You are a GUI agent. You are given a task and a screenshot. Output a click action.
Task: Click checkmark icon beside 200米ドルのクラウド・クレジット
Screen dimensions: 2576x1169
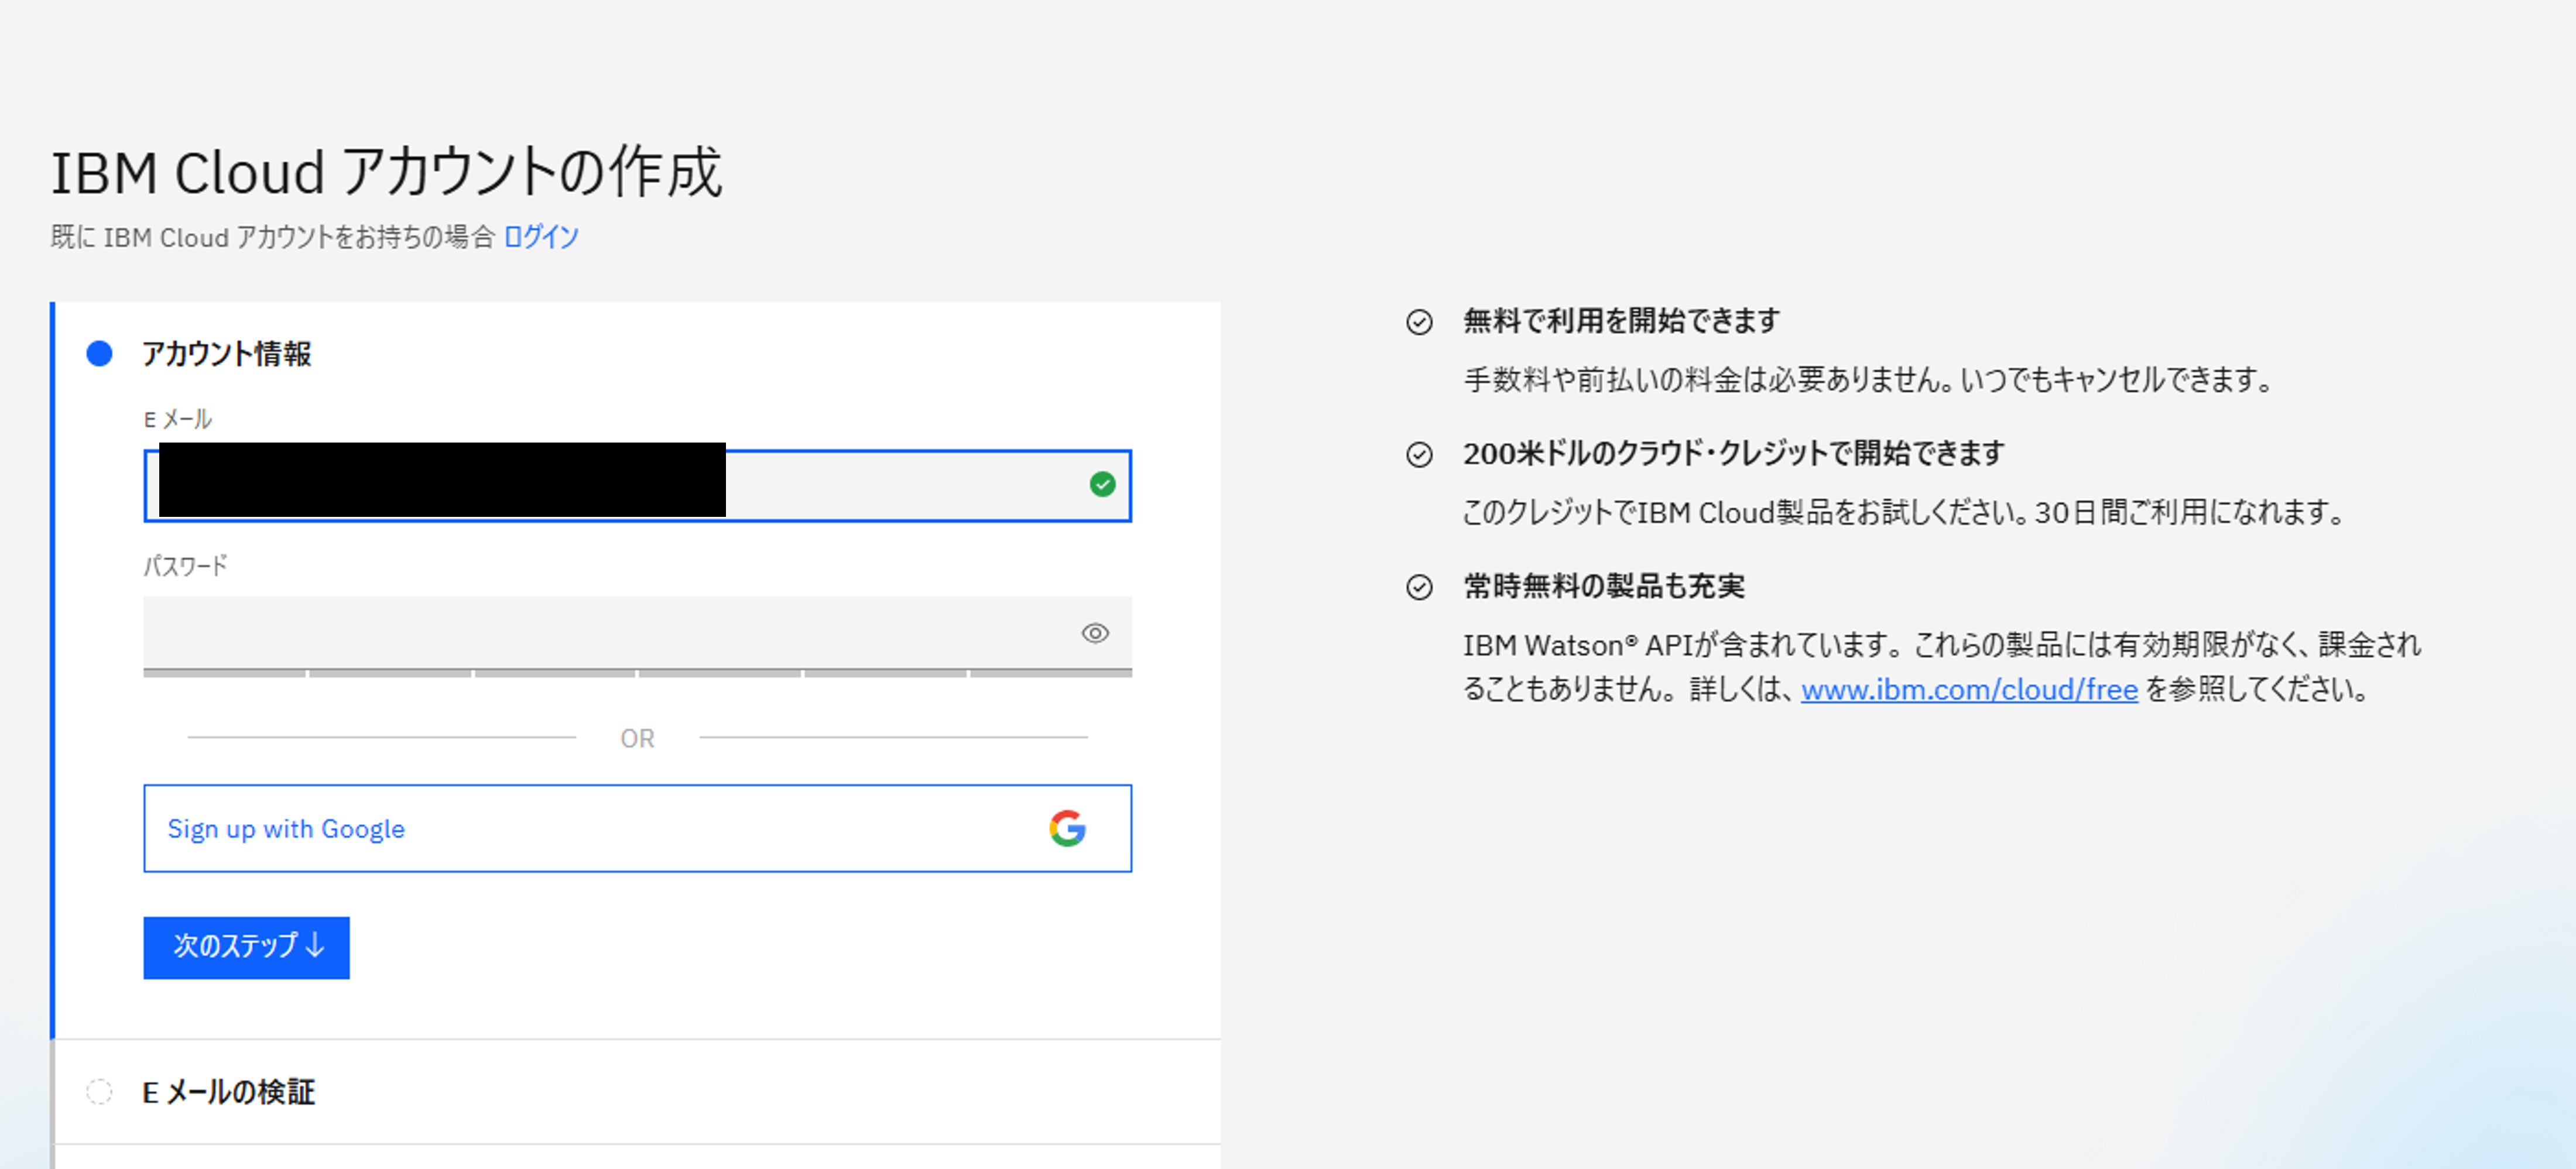pos(1419,455)
